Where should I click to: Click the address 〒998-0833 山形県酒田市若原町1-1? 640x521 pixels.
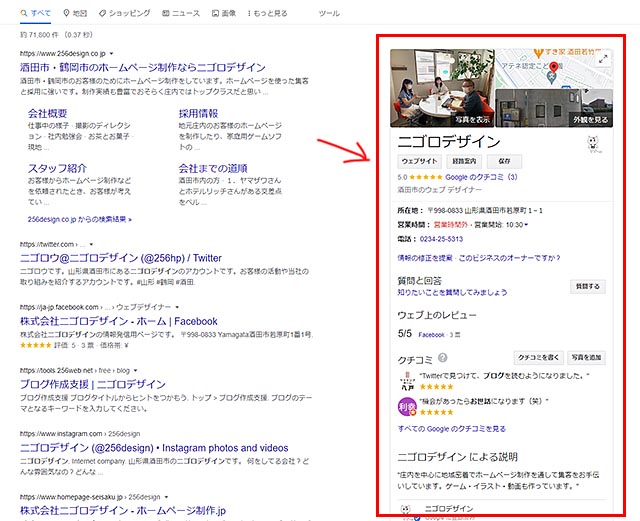(485, 211)
